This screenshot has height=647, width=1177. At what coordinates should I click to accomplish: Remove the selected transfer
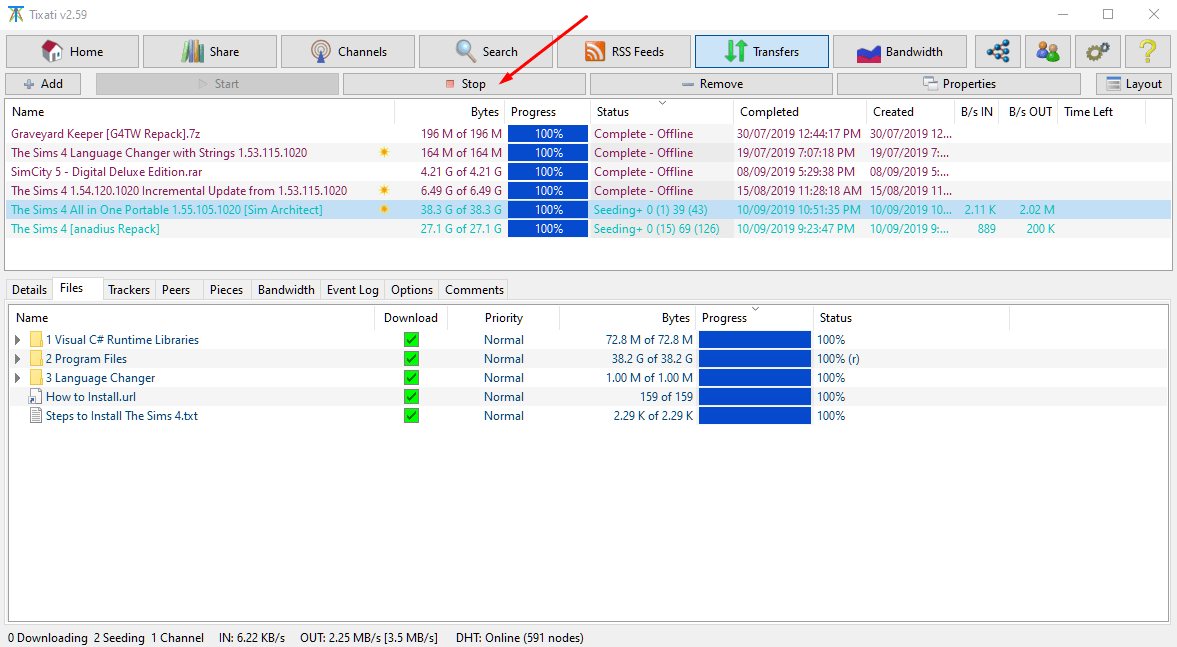[x=712, y=84]
